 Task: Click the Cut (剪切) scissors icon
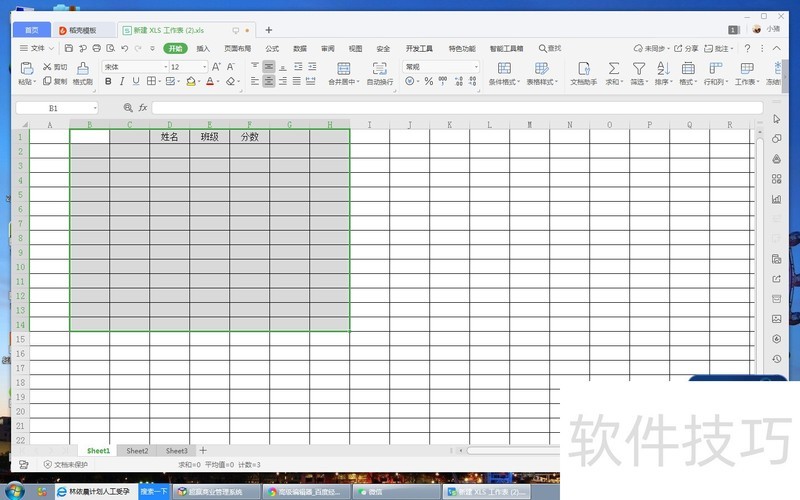47,67
